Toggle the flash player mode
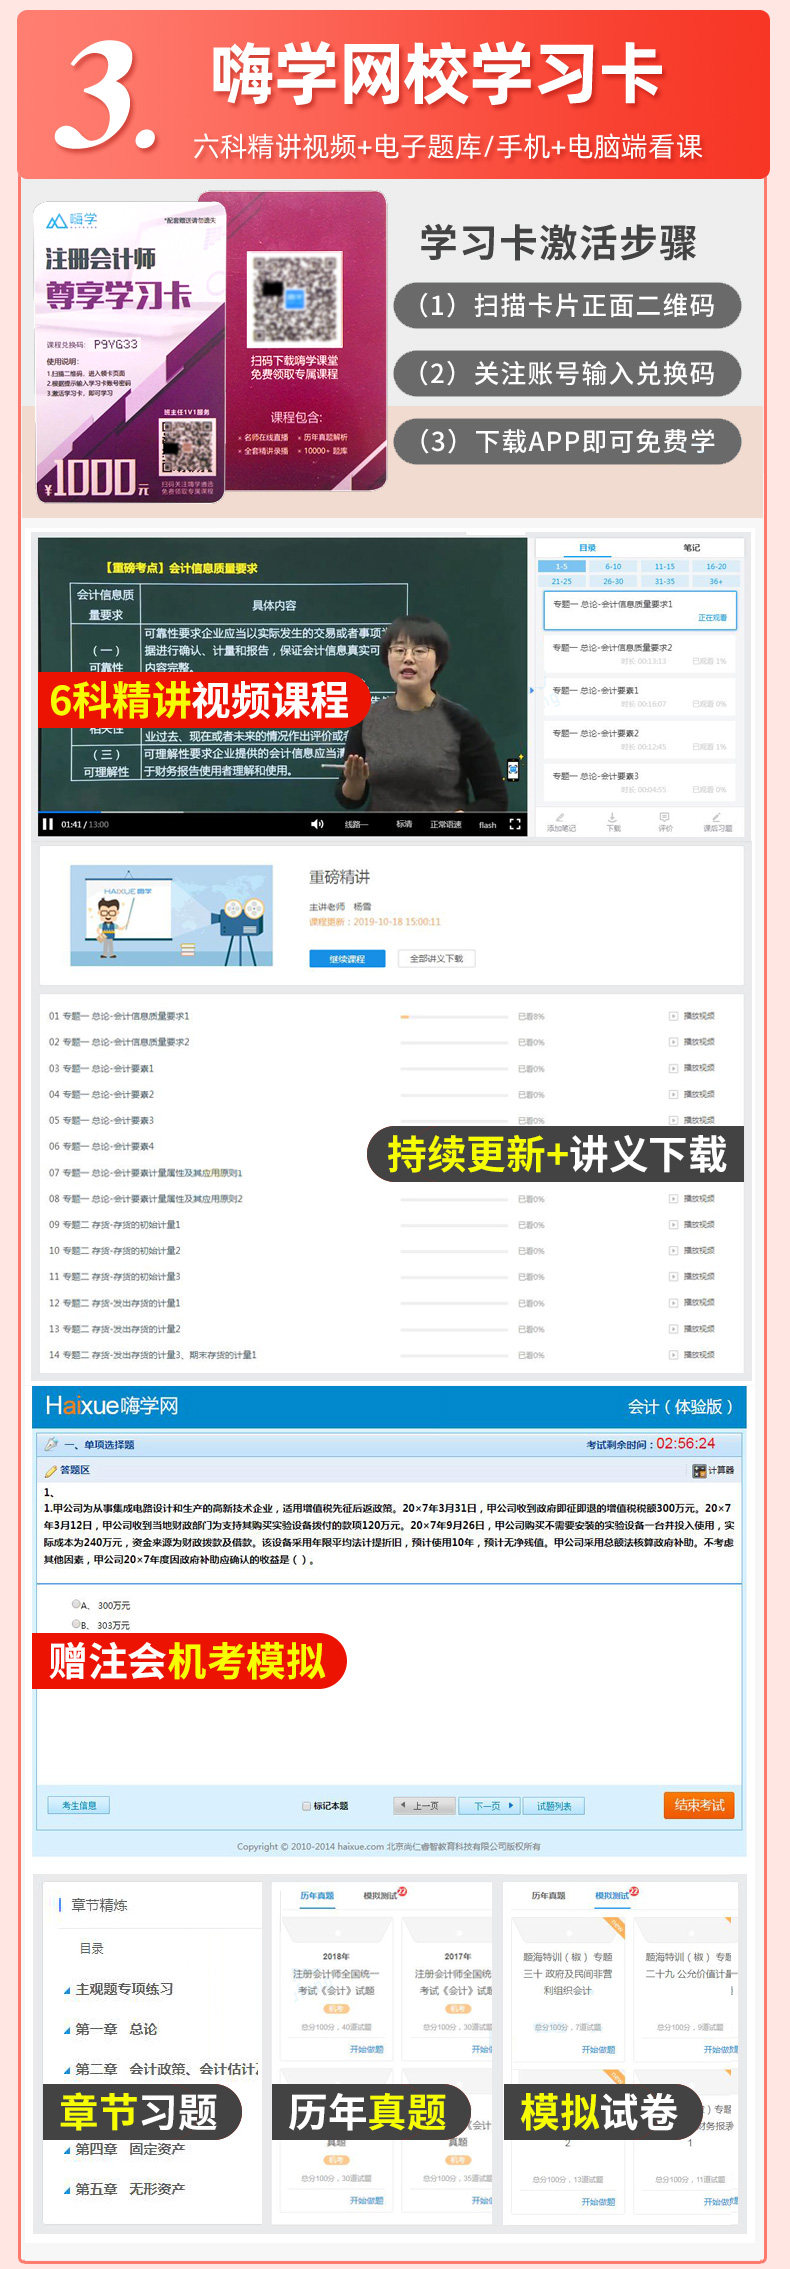790x2269 pixels. click(487, 825)
